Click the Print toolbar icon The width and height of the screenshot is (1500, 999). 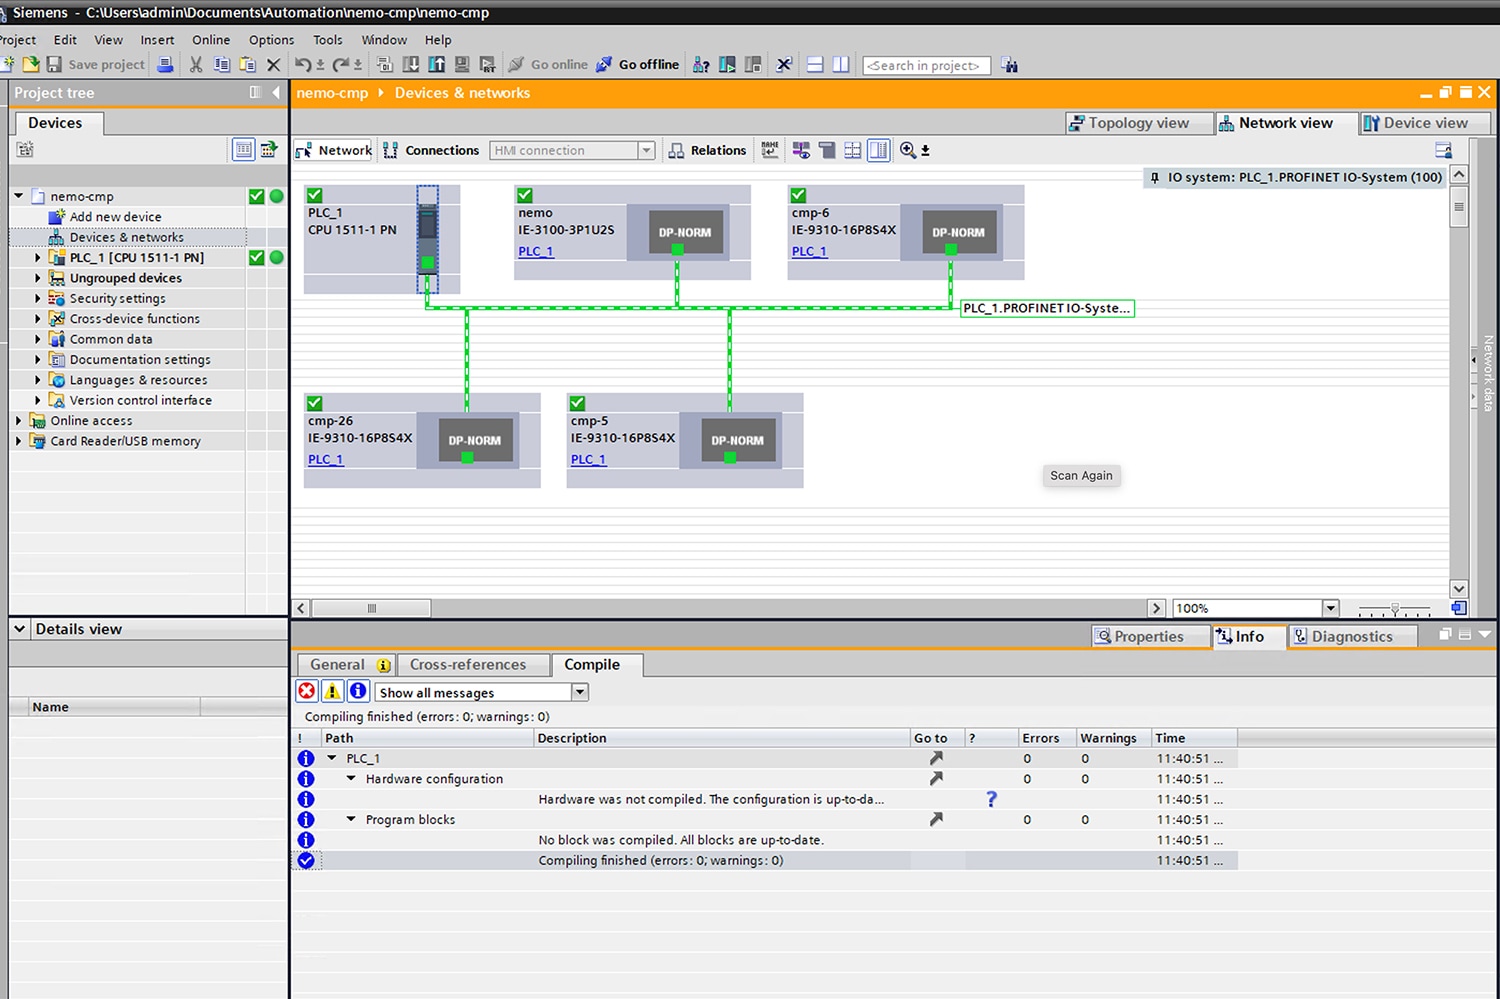[165, 65]
